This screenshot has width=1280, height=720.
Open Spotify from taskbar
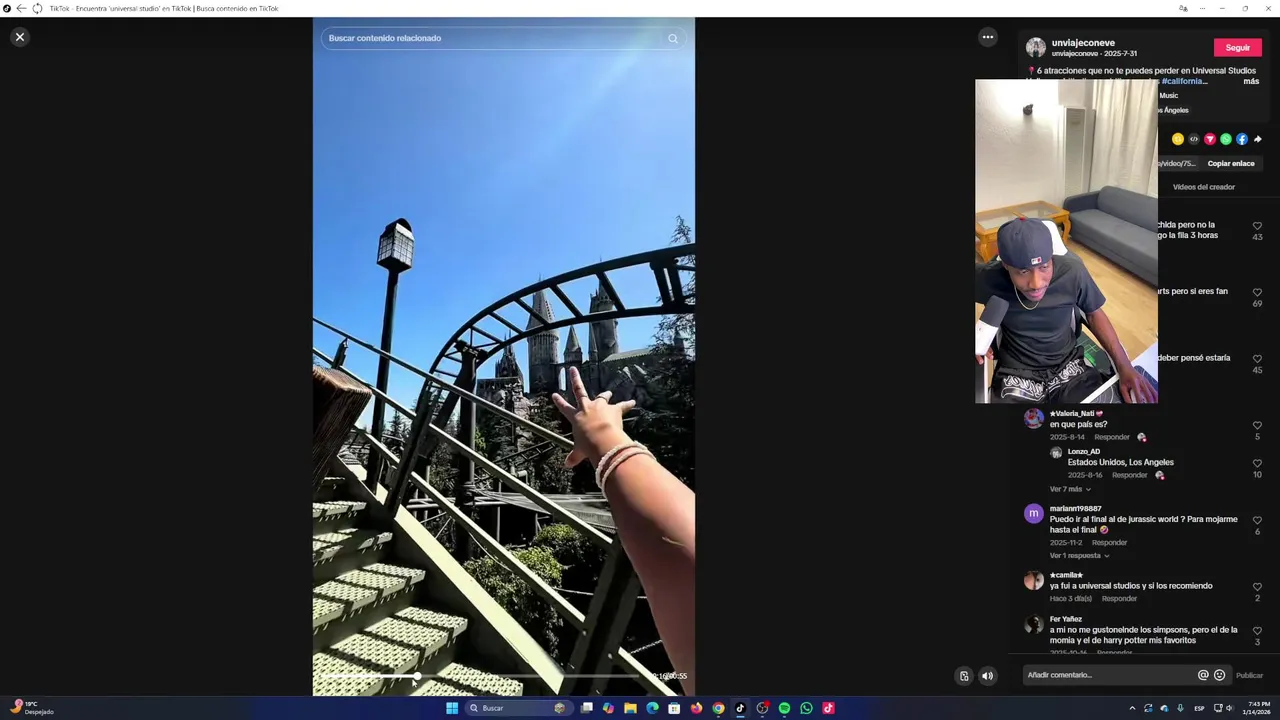click(784, 708)
